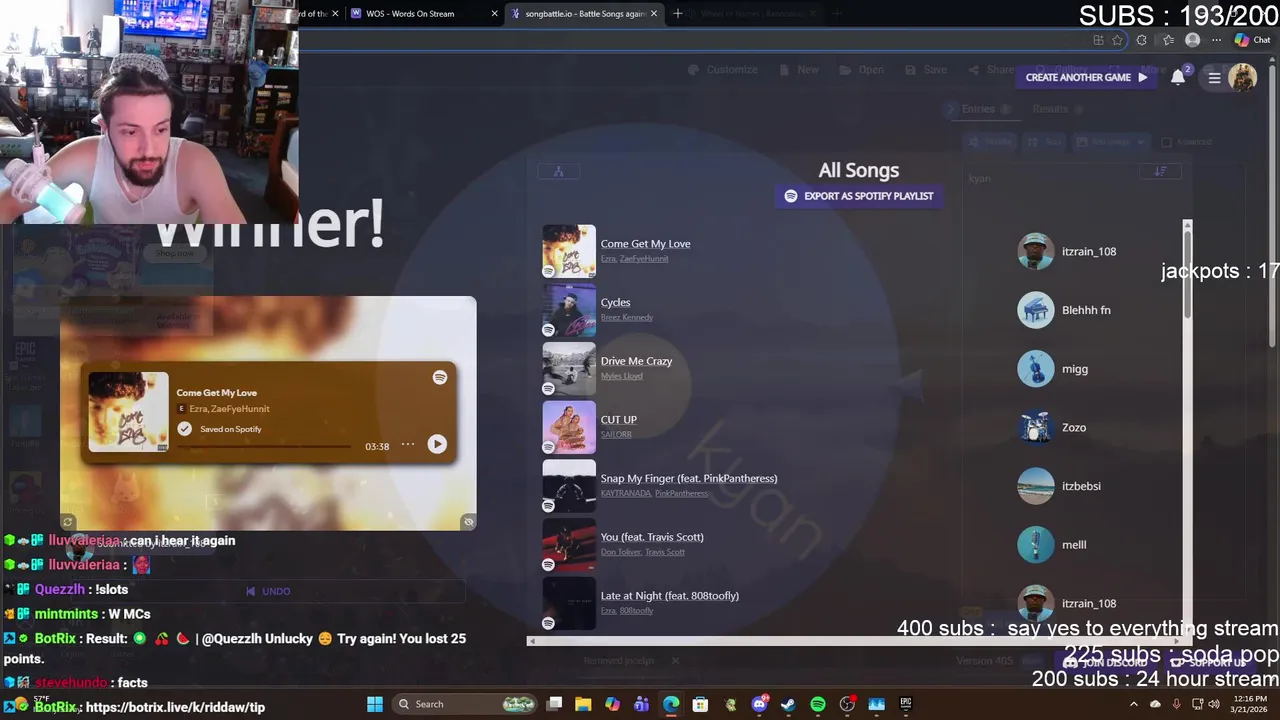Open Come Get My Love song thumbnail in list
Screen dimensions: 1280x720
coord(569,251)
